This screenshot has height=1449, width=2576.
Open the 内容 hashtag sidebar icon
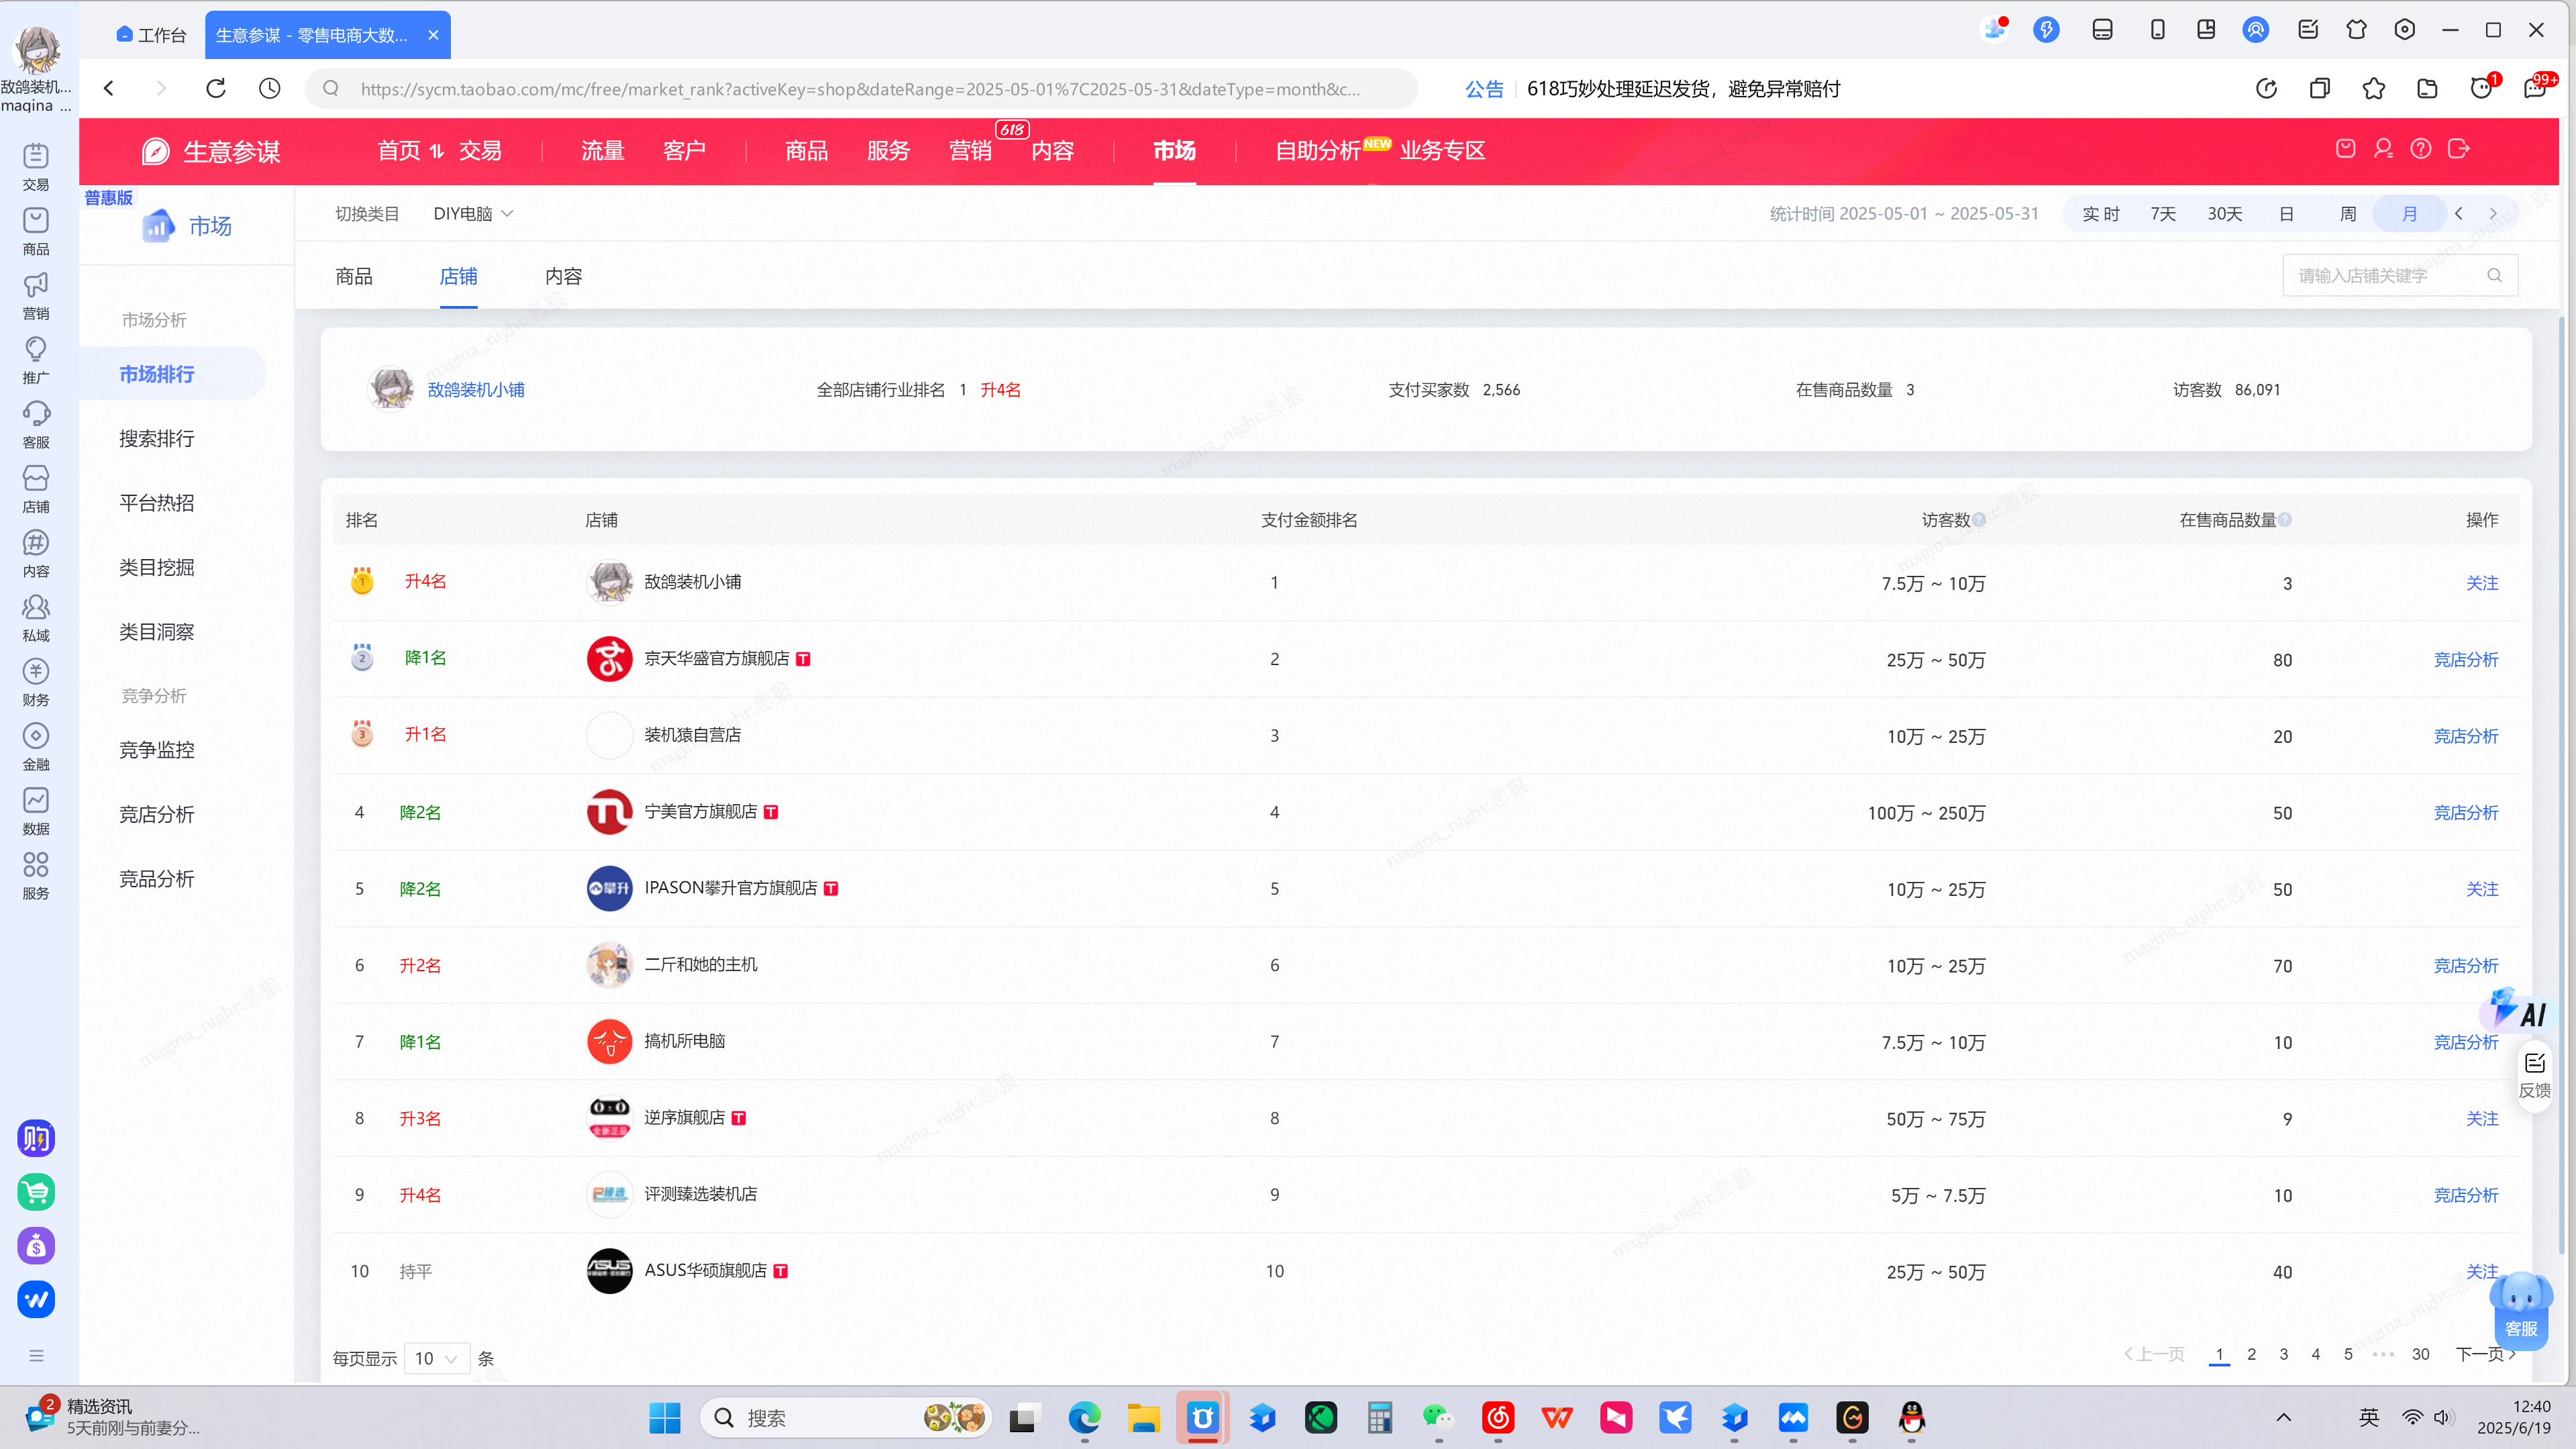pos(36,553)
